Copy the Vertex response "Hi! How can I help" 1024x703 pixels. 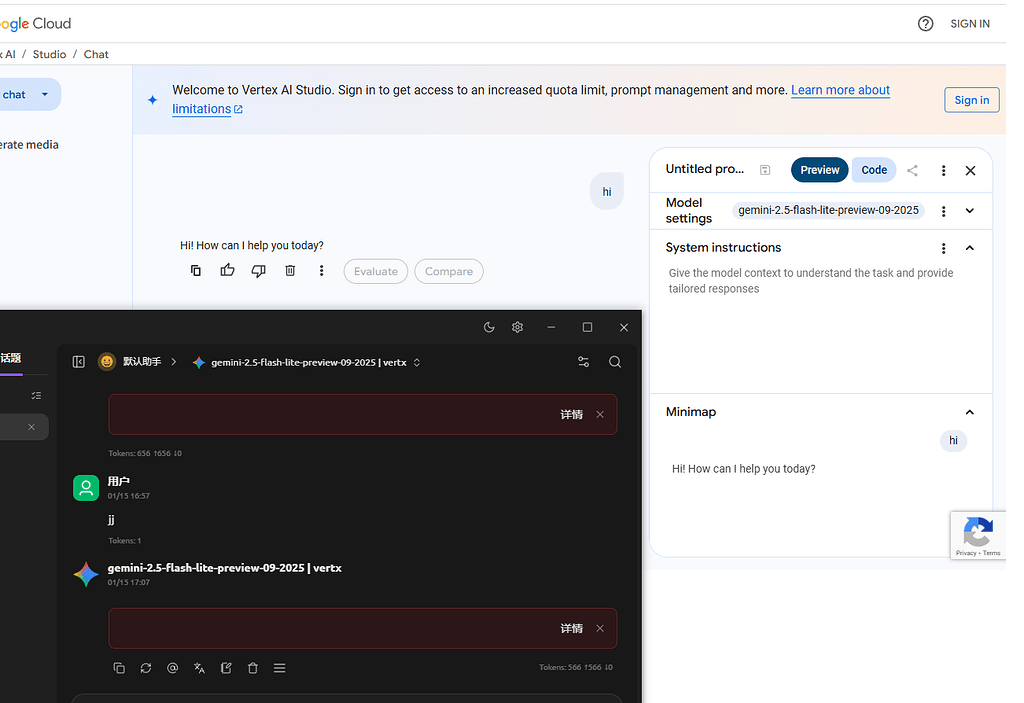pos(196,270)
